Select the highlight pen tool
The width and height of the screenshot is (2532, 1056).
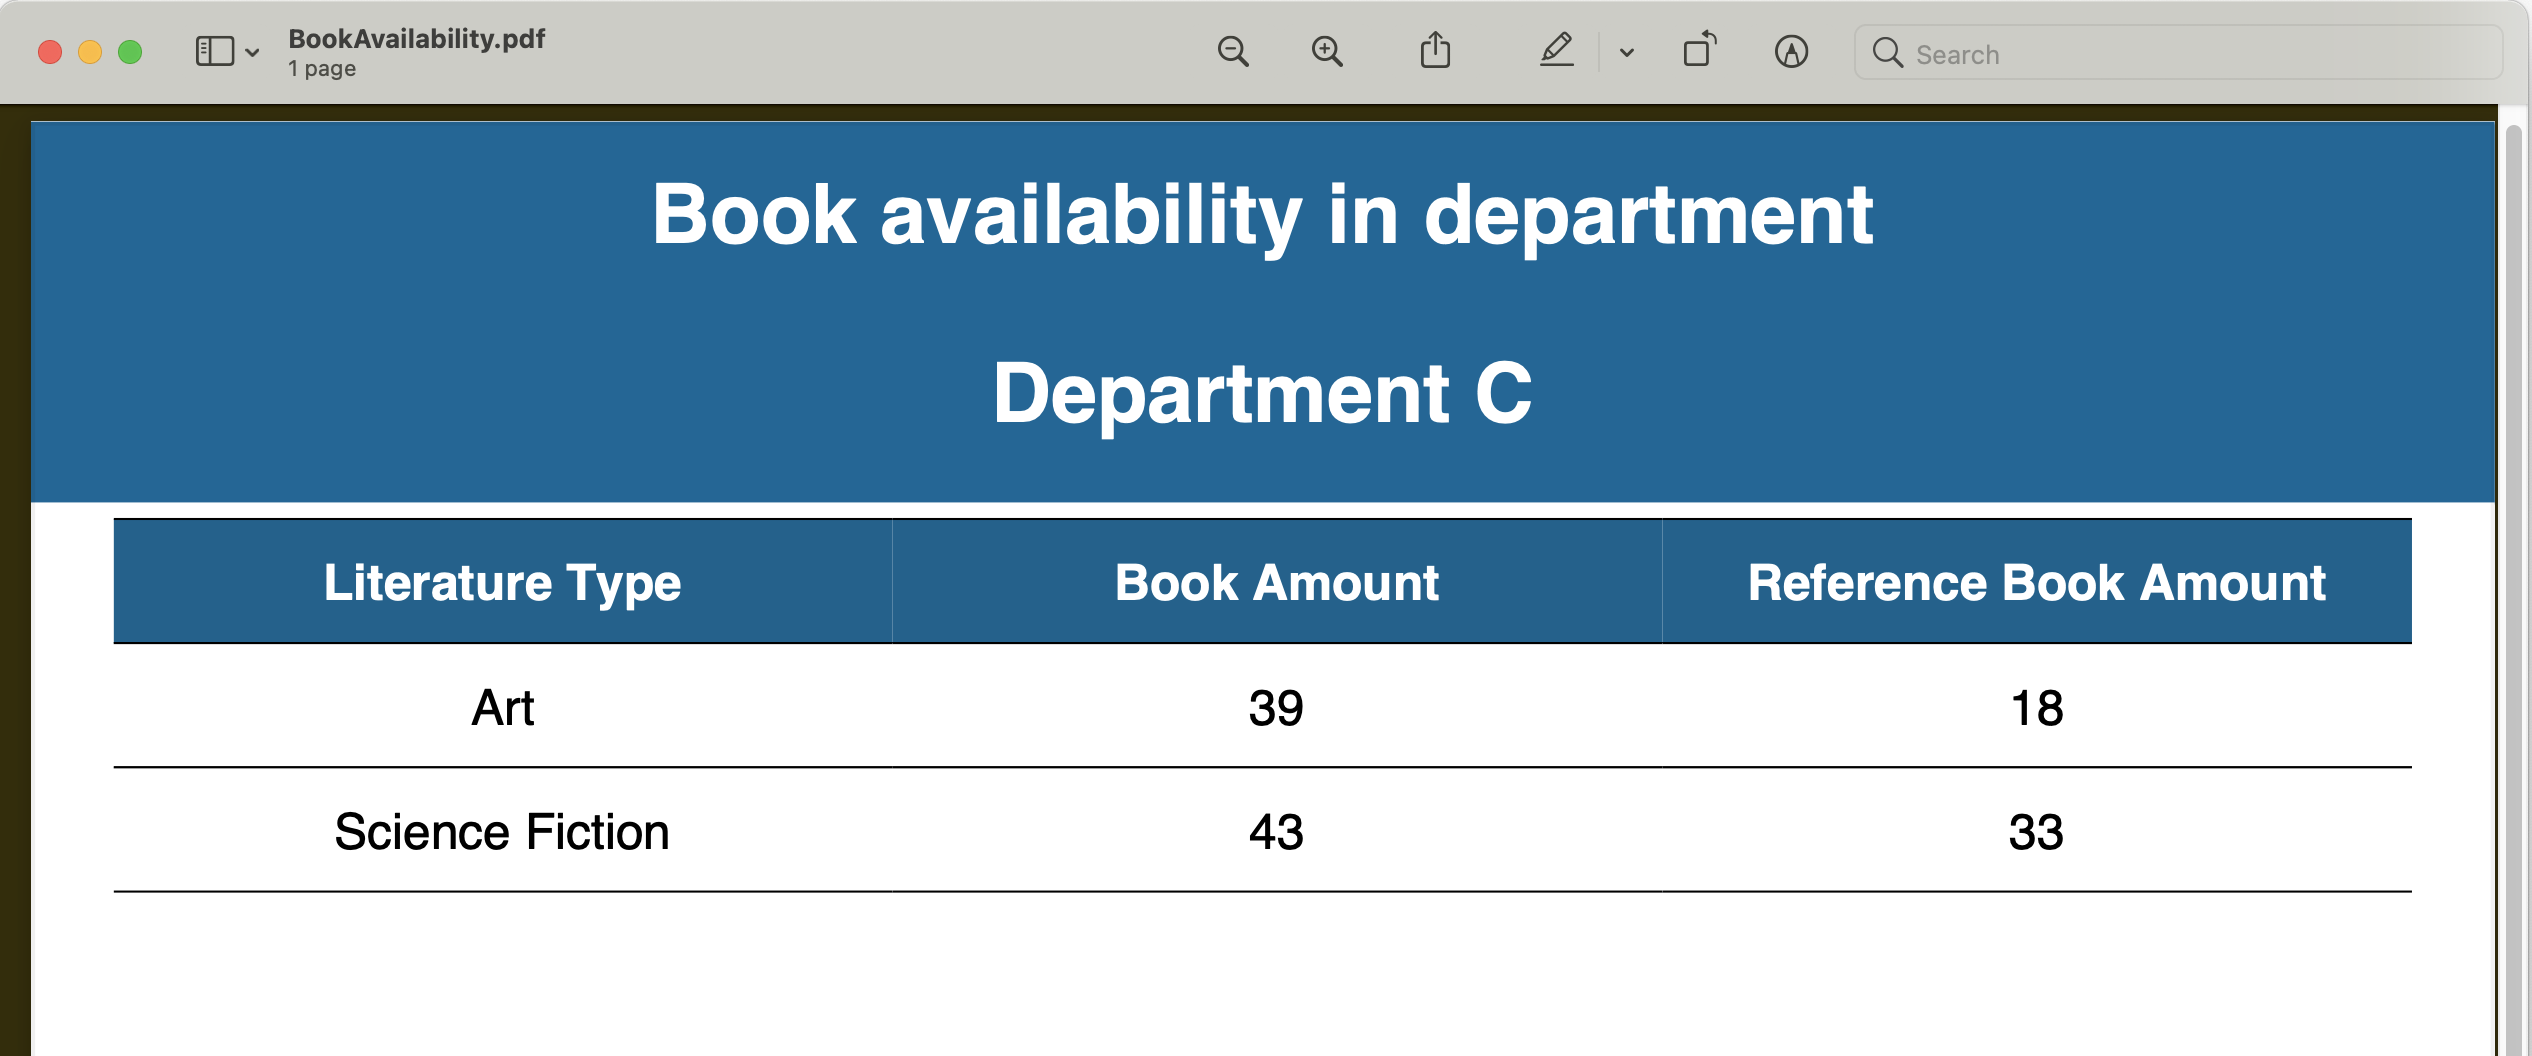coord(1556,50)
